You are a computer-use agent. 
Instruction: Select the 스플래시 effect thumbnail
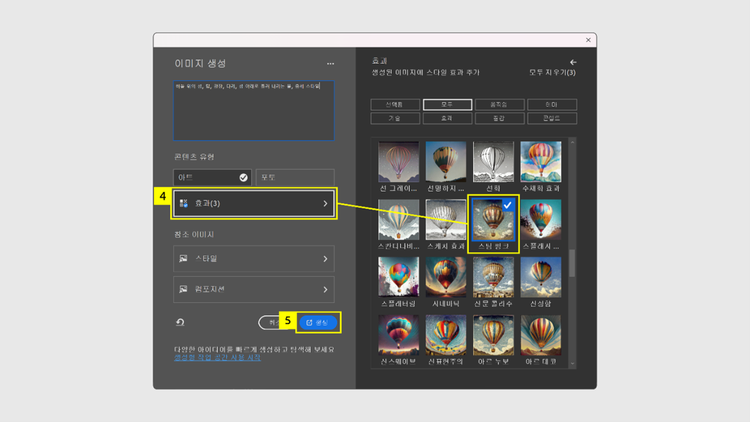(x=540, y=220)
